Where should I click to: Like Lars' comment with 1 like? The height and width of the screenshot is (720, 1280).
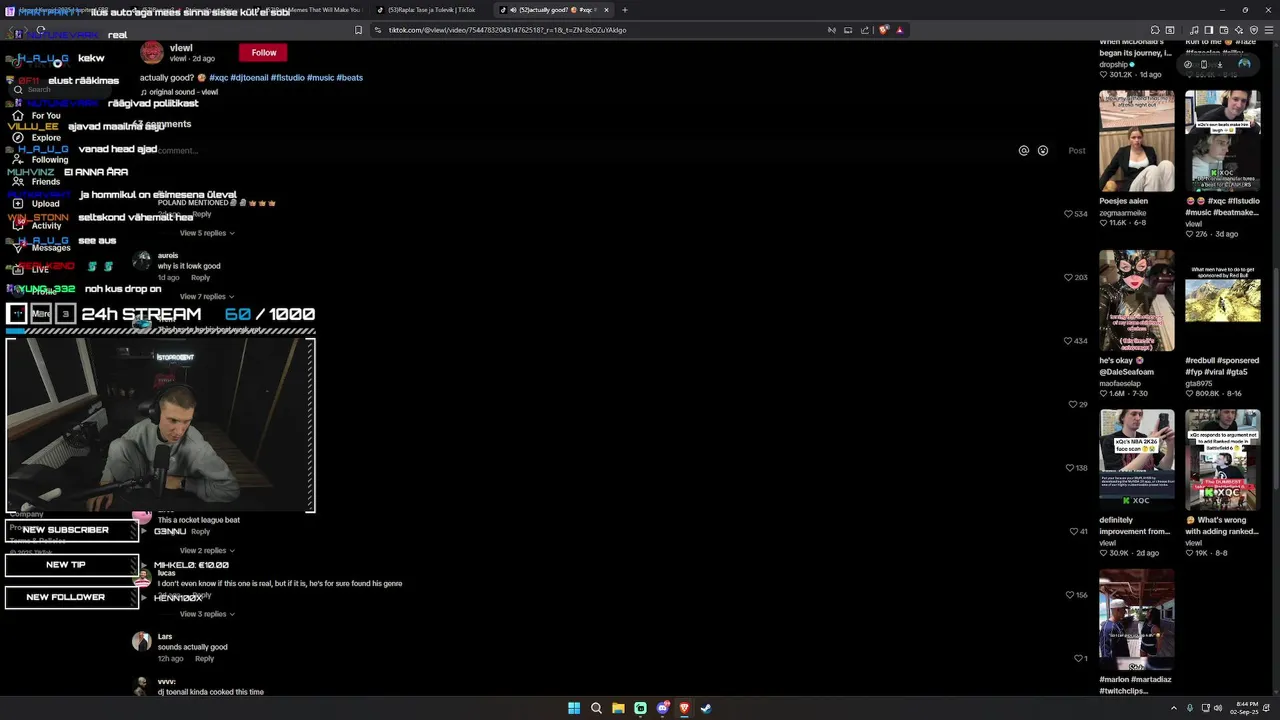pos(1078,659)
